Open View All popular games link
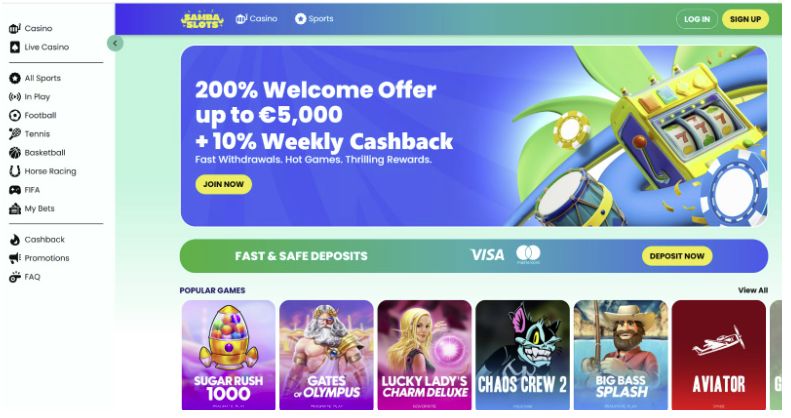This screenshot has height=418, width=791. (753, 290)
